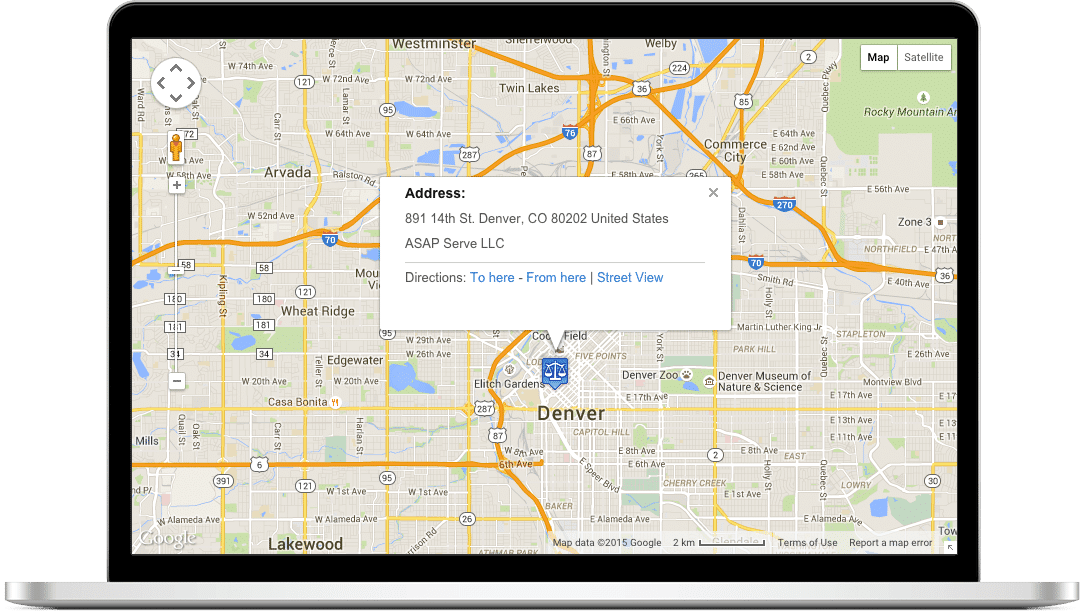
Task: Zoom in with the plus button
Action: tap(177, 185)
